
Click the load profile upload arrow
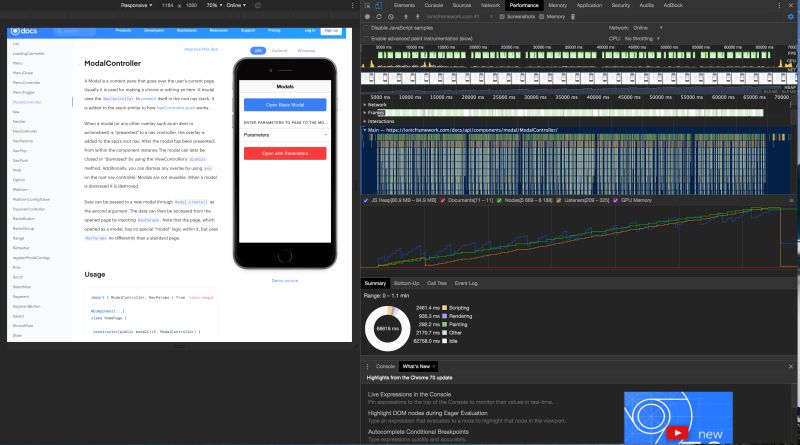[x=406, y=16]
